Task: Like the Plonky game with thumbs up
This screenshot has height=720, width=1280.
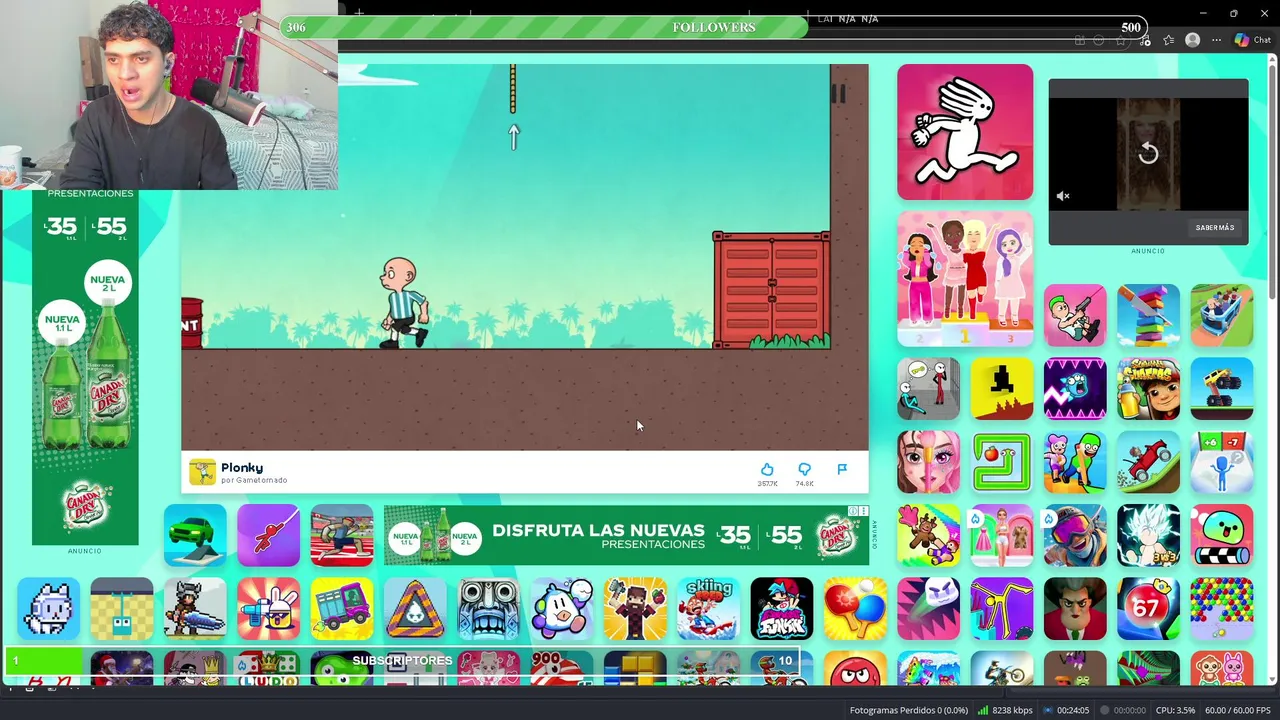Action: 767,469
